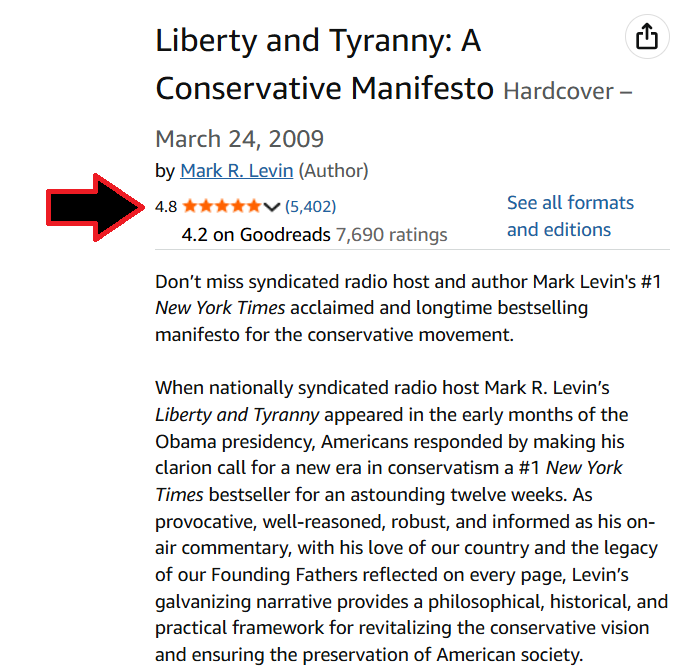Expand the star rating breakdown chevron
Viewport: 679px width, 672px height.
click(272, 207)
